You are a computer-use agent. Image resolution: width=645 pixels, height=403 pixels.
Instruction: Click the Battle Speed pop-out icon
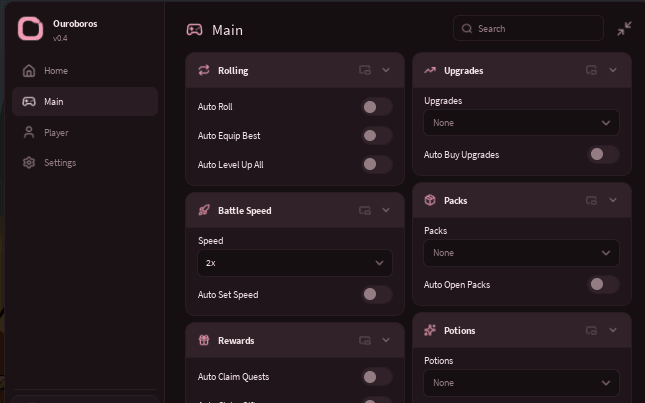(365, 211)
